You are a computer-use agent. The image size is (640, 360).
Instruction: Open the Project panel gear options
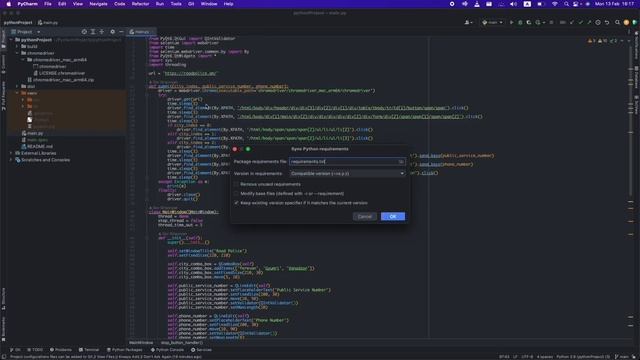pyautogui.click(x=113, y=31)
